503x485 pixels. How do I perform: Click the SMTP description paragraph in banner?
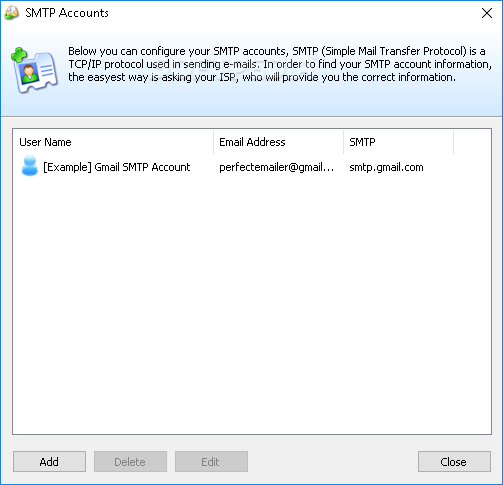tap(280, 64)
